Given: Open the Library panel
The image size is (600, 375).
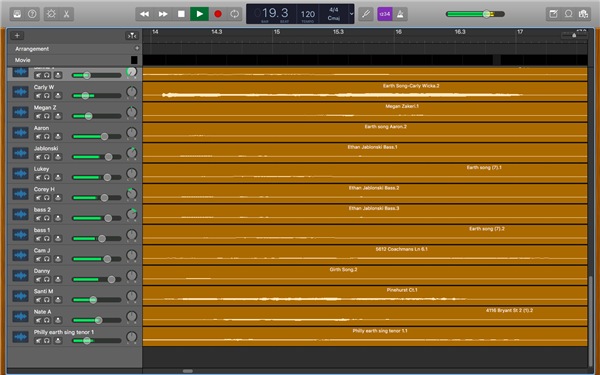Looking at the screenshot, I should point(17,14).
